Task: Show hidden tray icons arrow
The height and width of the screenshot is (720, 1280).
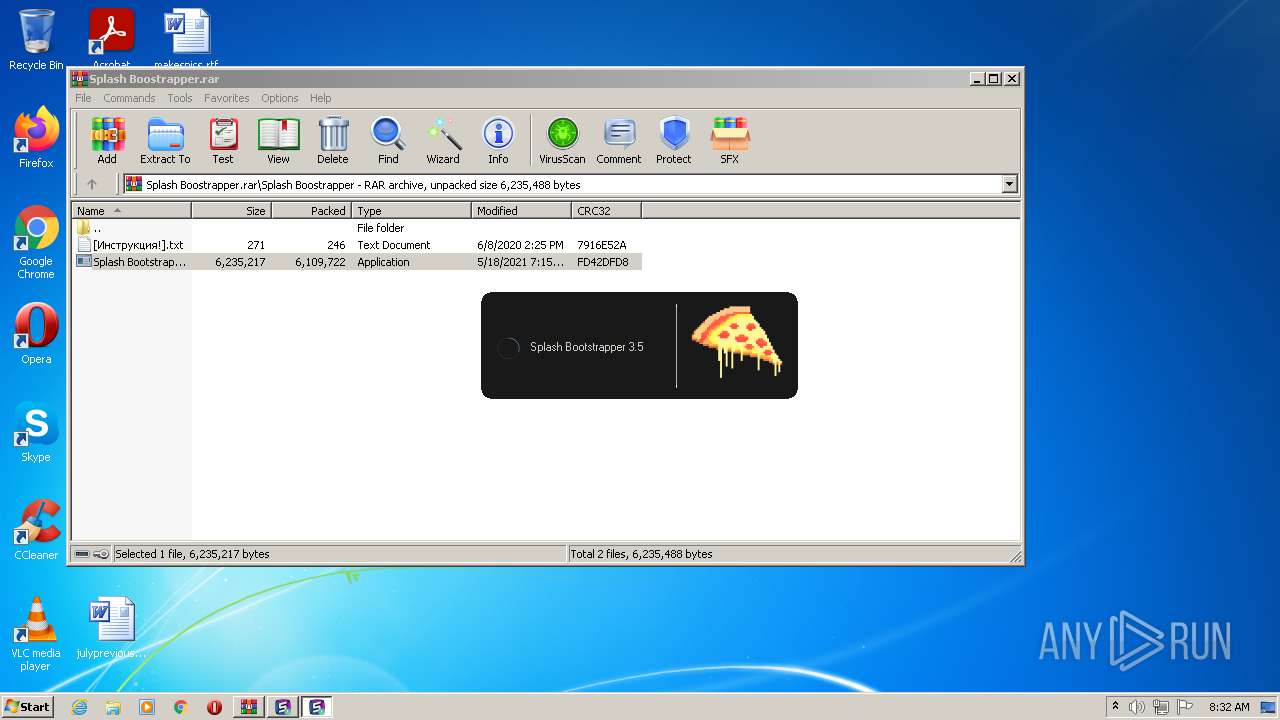Action: pos(1116,707)
